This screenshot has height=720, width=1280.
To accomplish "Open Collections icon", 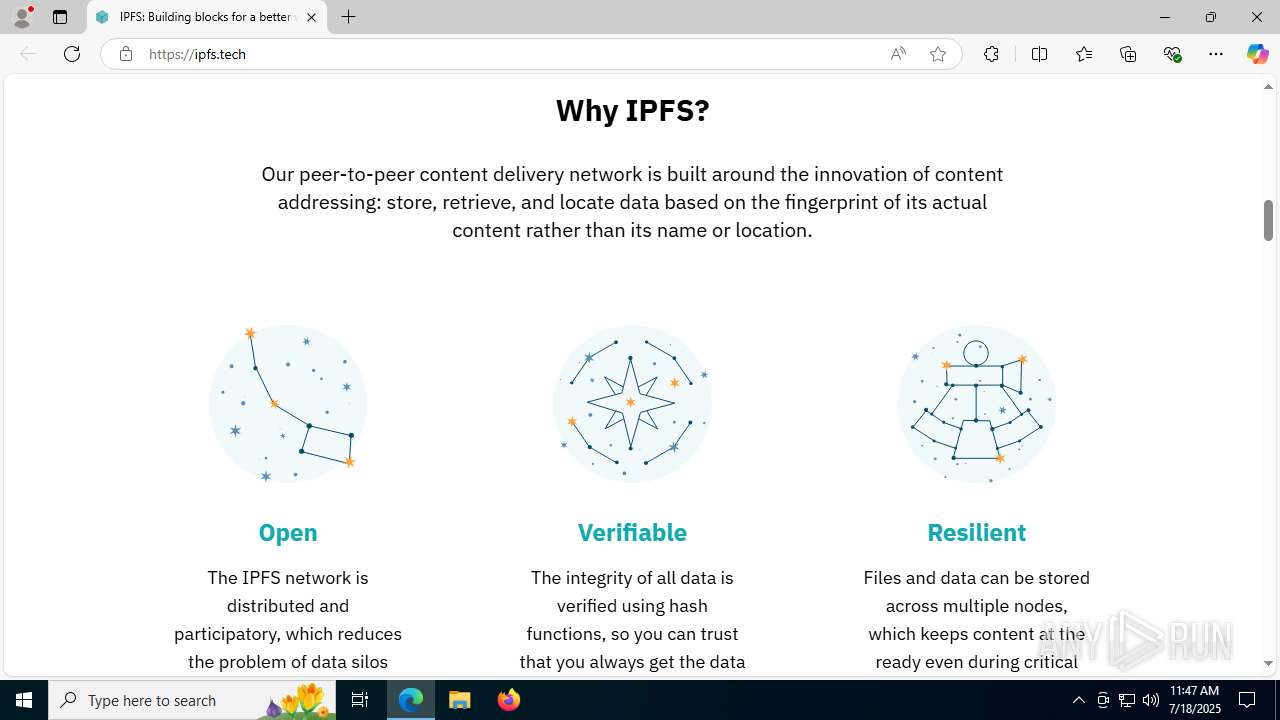I will [1128, 54].
